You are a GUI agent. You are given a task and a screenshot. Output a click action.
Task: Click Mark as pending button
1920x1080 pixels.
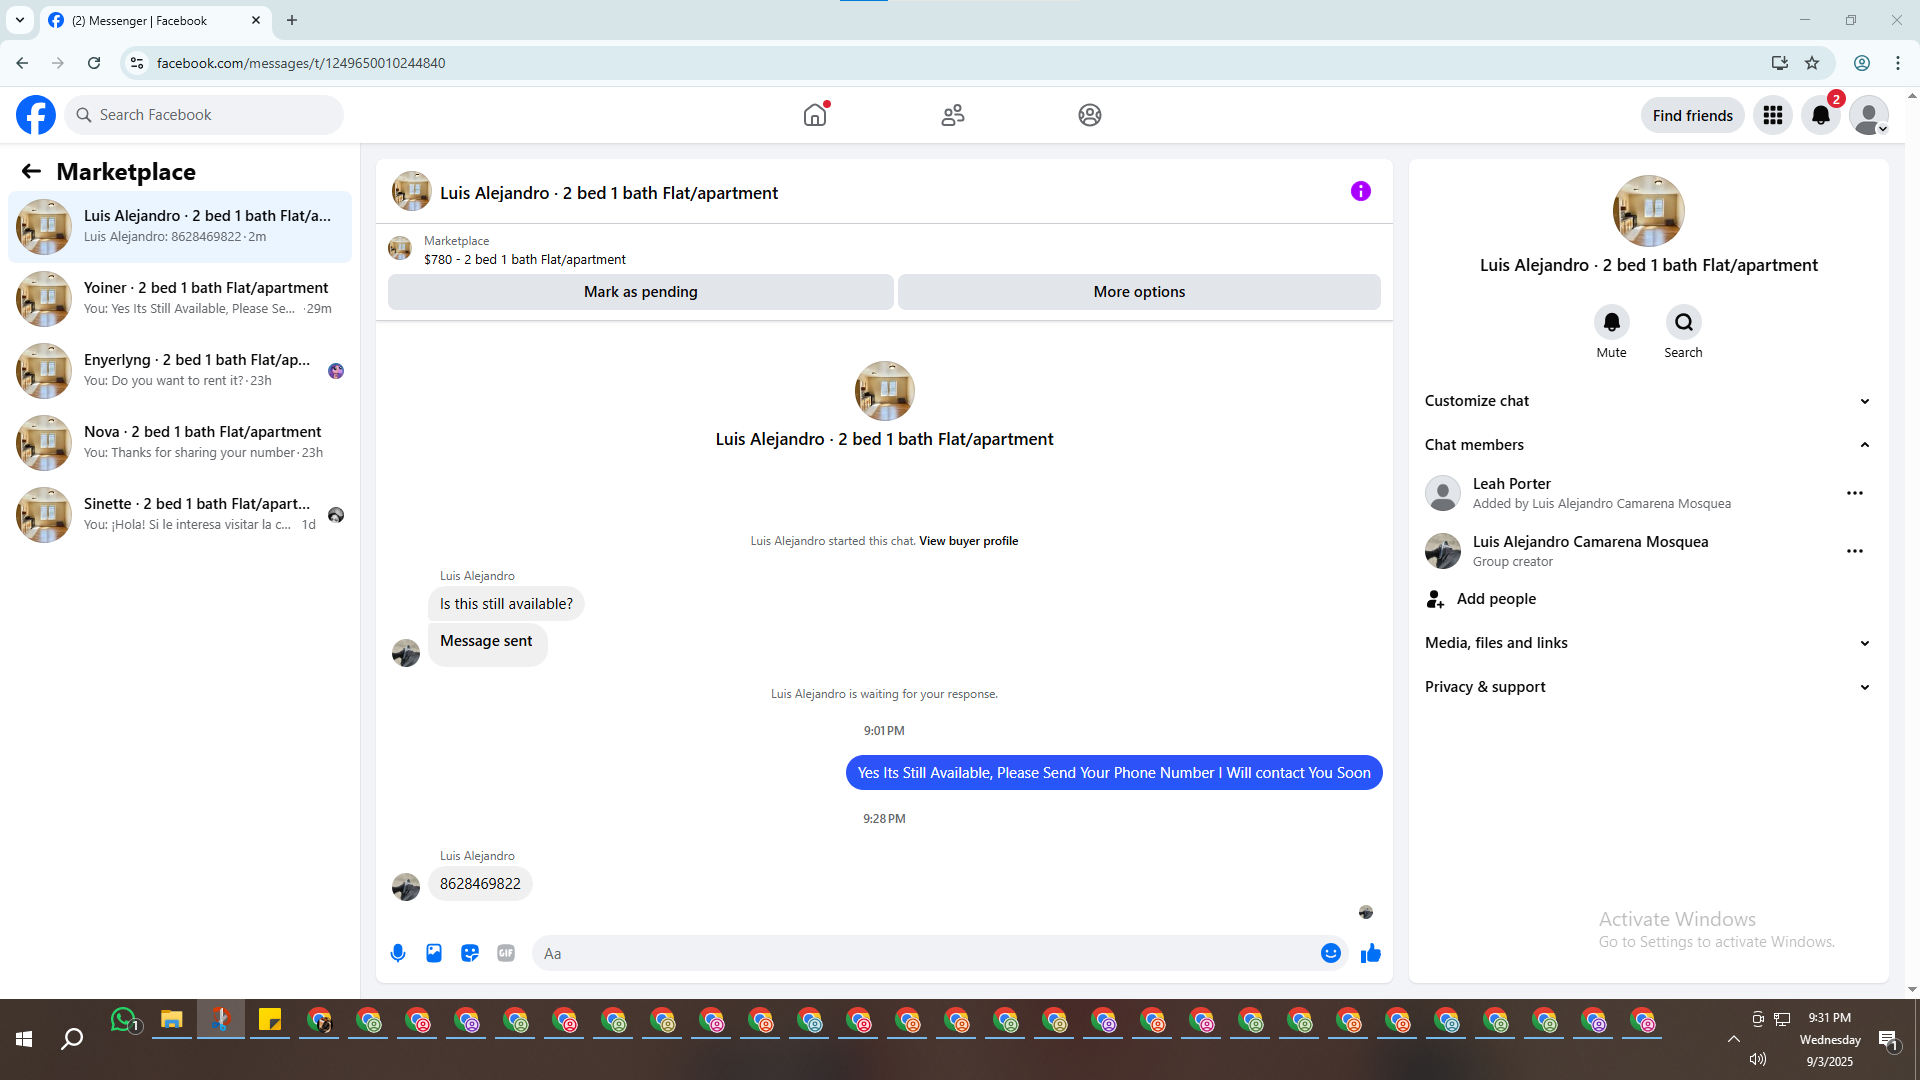point(641,292)
